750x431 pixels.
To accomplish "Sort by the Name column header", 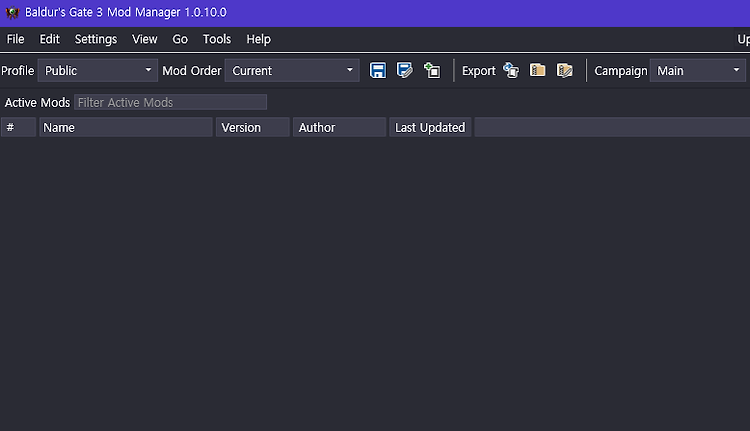I will click(x=126, y=127).
